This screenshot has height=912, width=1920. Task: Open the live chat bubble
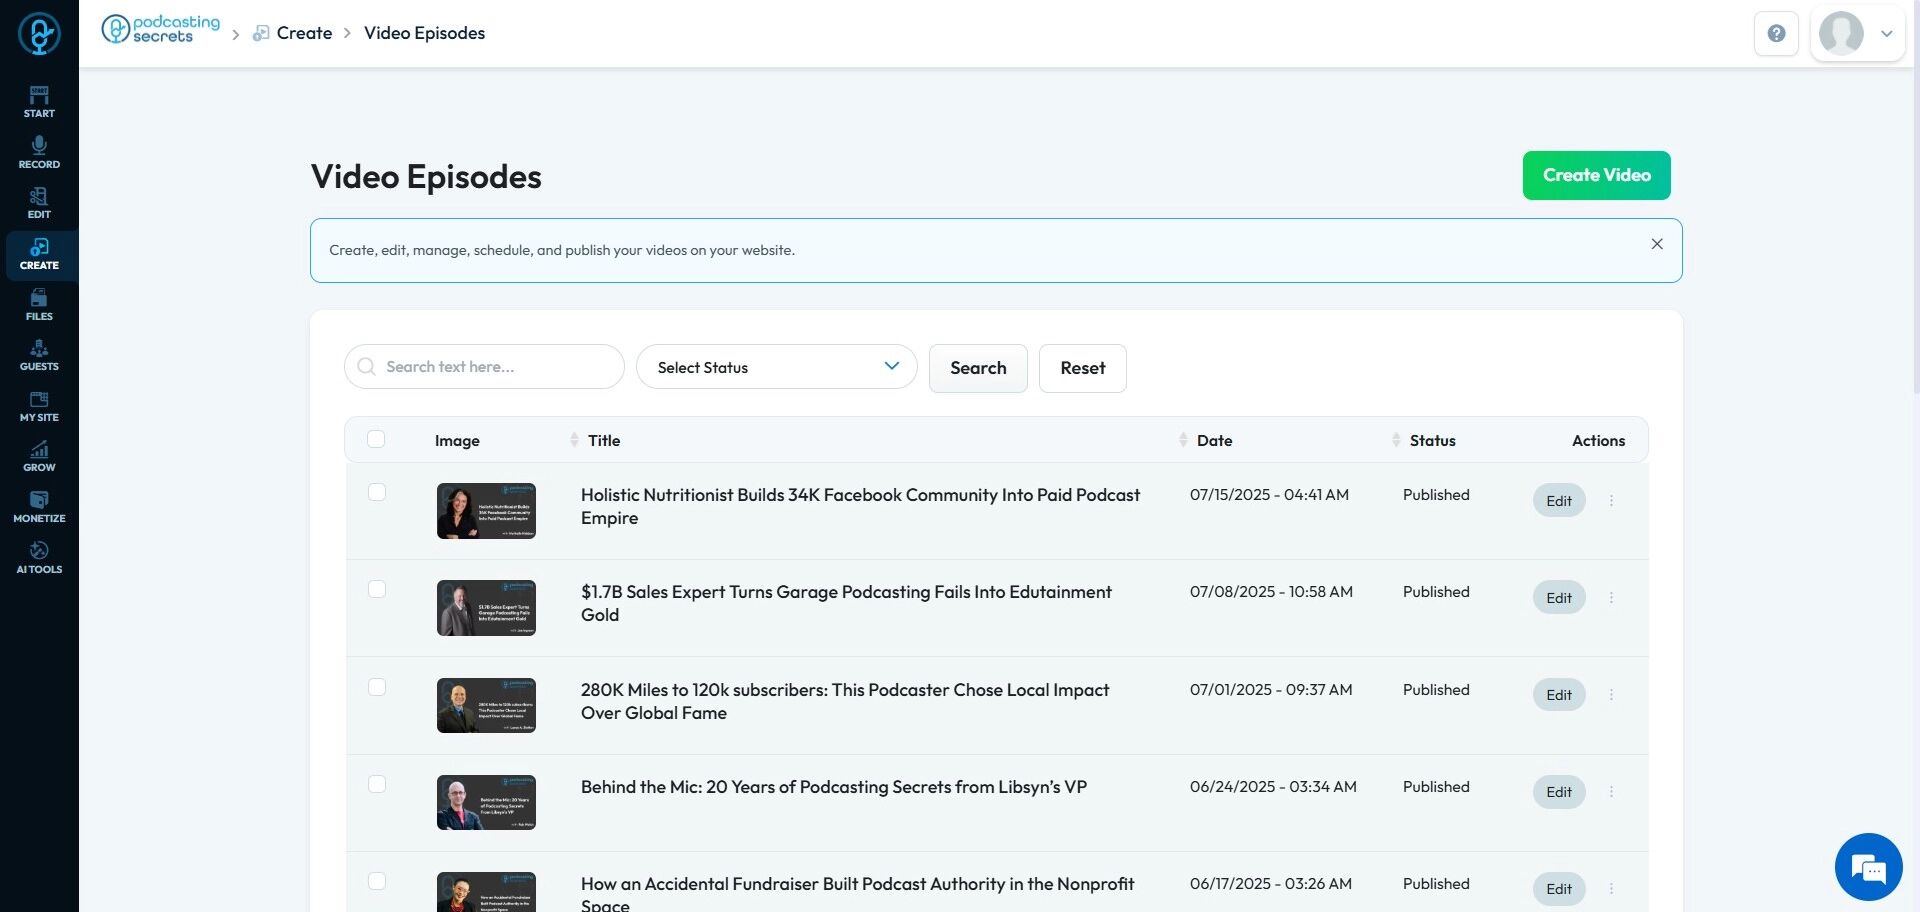click(x=1867, y=867)
